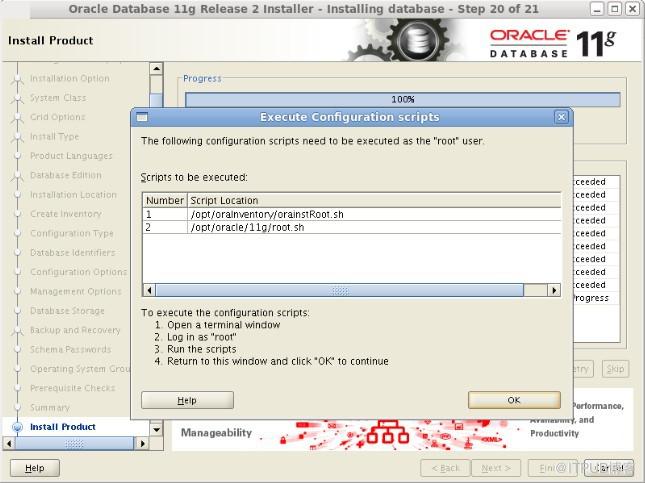Click the Script Location column header
This screenshot has height=483, width=645.
point(374,200)
